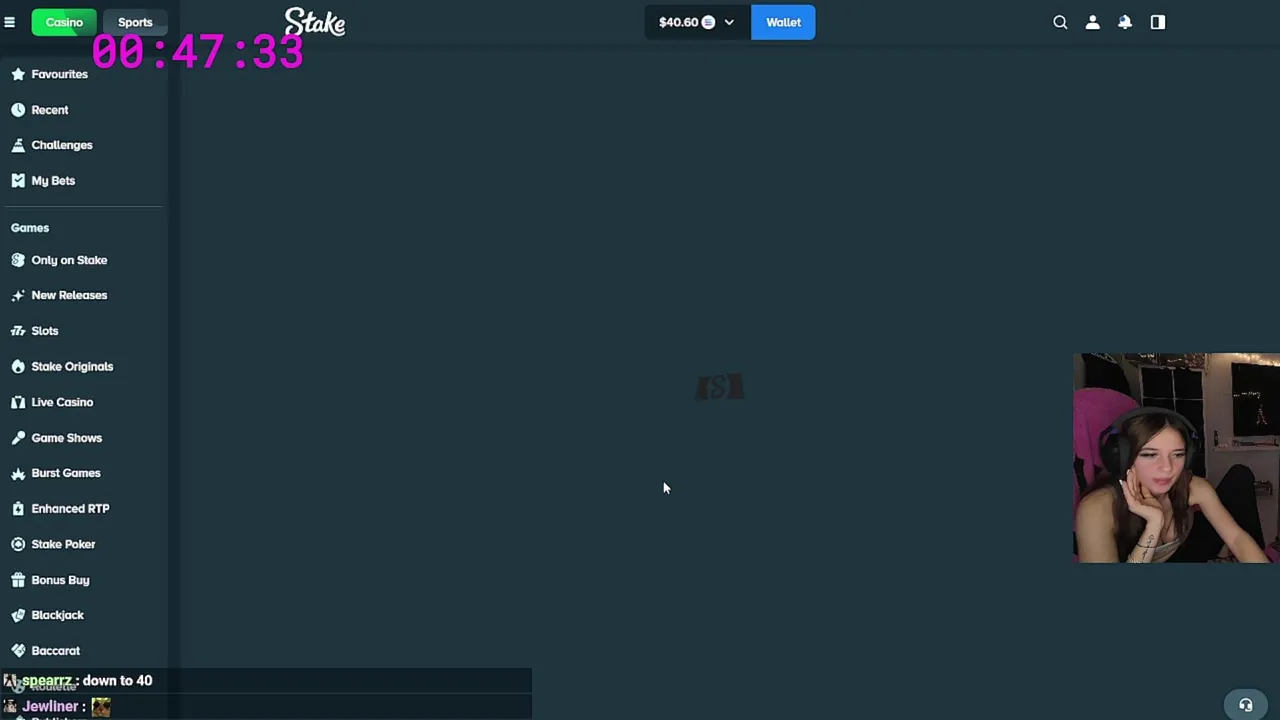Viewport: 1280px width, 720px height.
Task: Click the Burst Games icon
Action: point(18,473)
